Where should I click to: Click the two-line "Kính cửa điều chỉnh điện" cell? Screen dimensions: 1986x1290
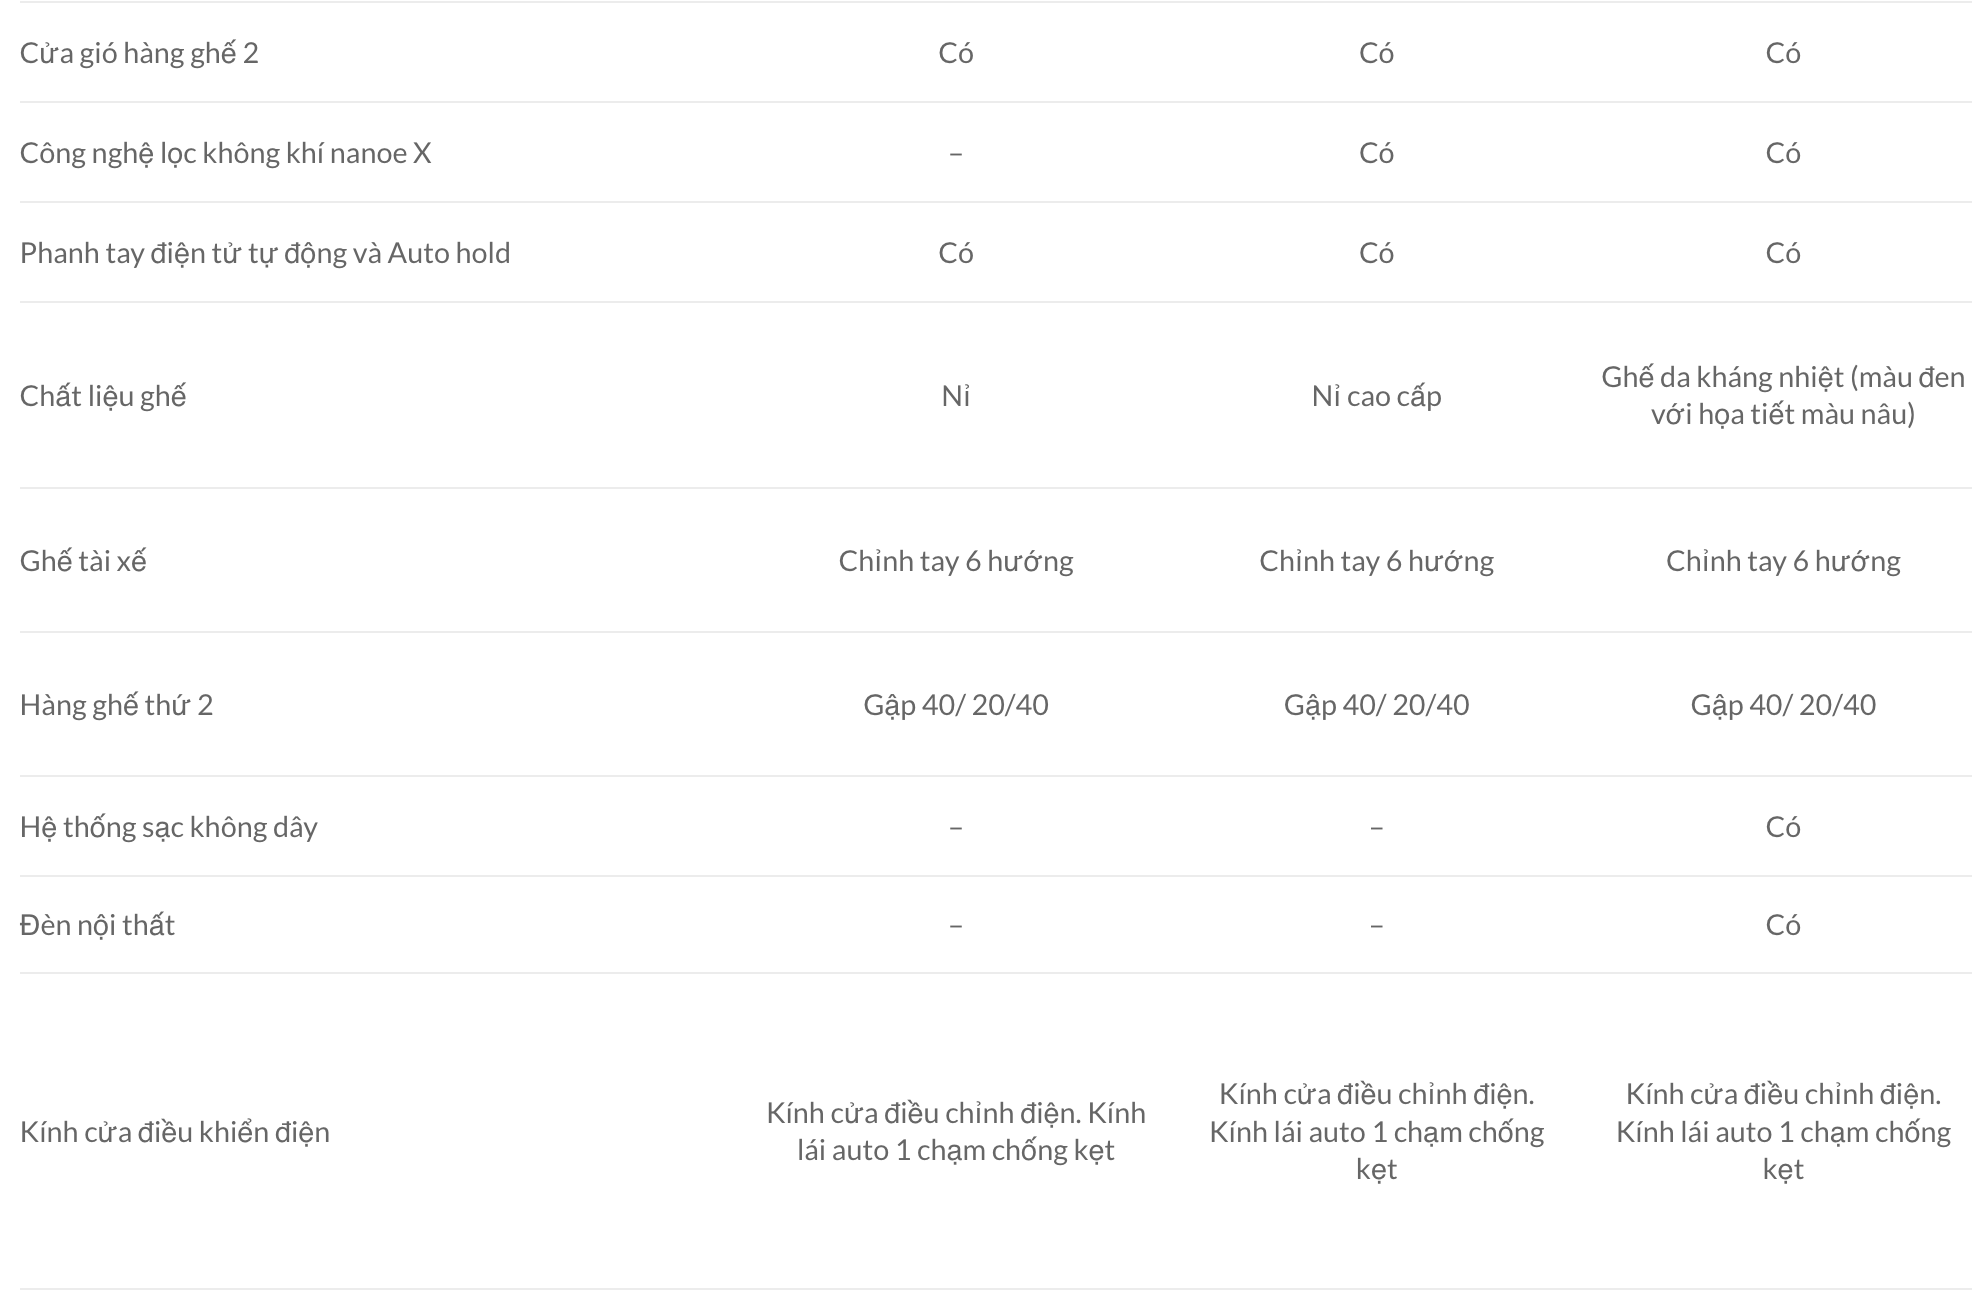pos(955,1132)
